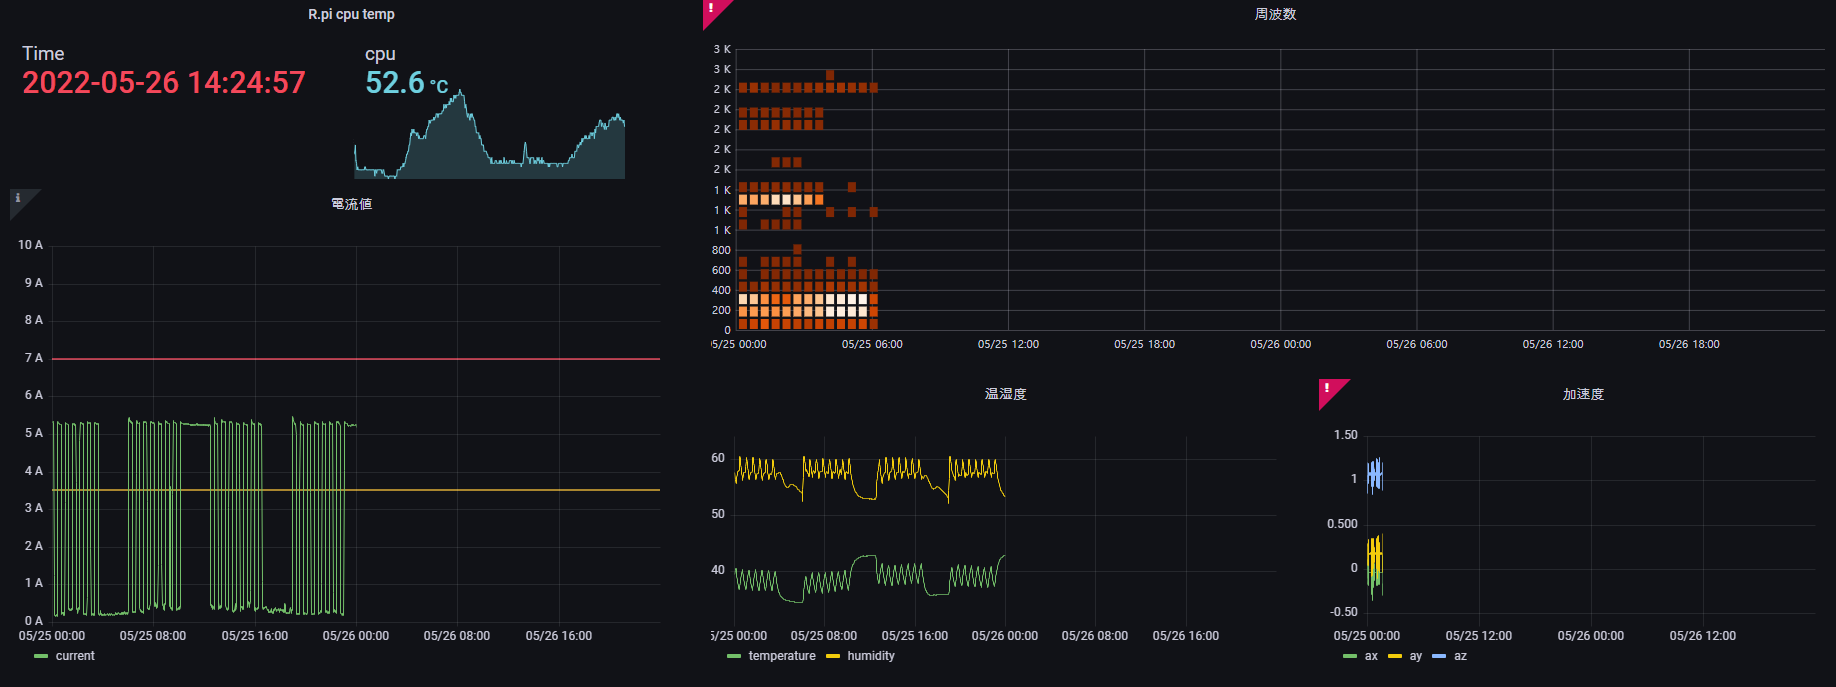Open the info icon on 電流値 panel
1836x687 pixels.
click(18, 198)
